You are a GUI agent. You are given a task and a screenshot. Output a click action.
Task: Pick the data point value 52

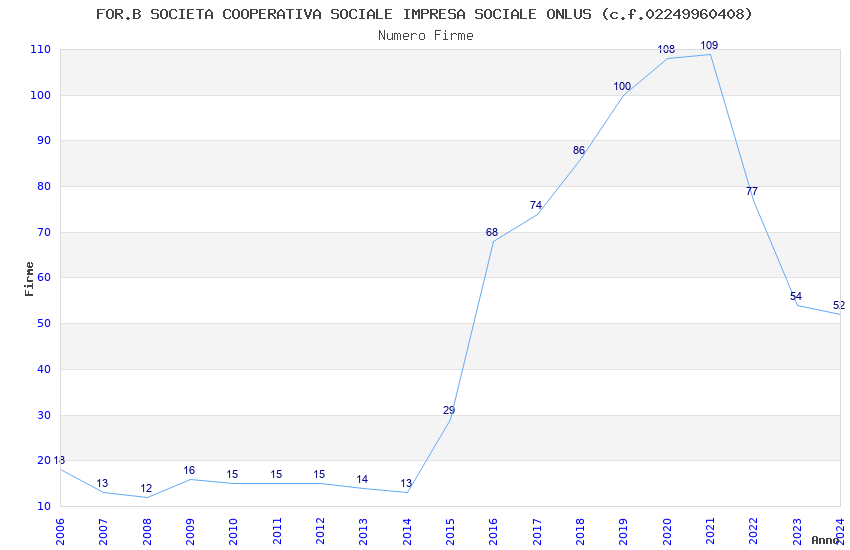point(839,306)
